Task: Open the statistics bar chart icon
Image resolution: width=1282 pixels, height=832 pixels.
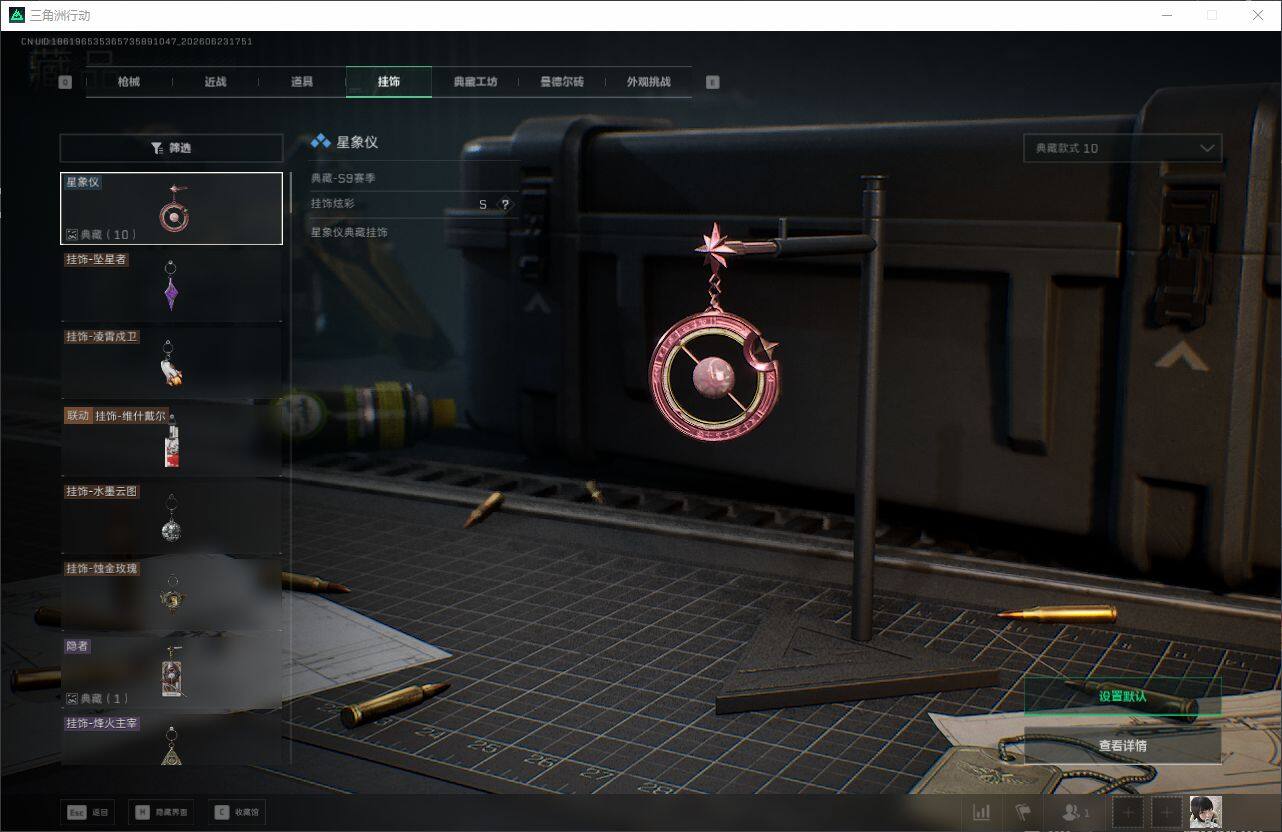Action: 982,812
